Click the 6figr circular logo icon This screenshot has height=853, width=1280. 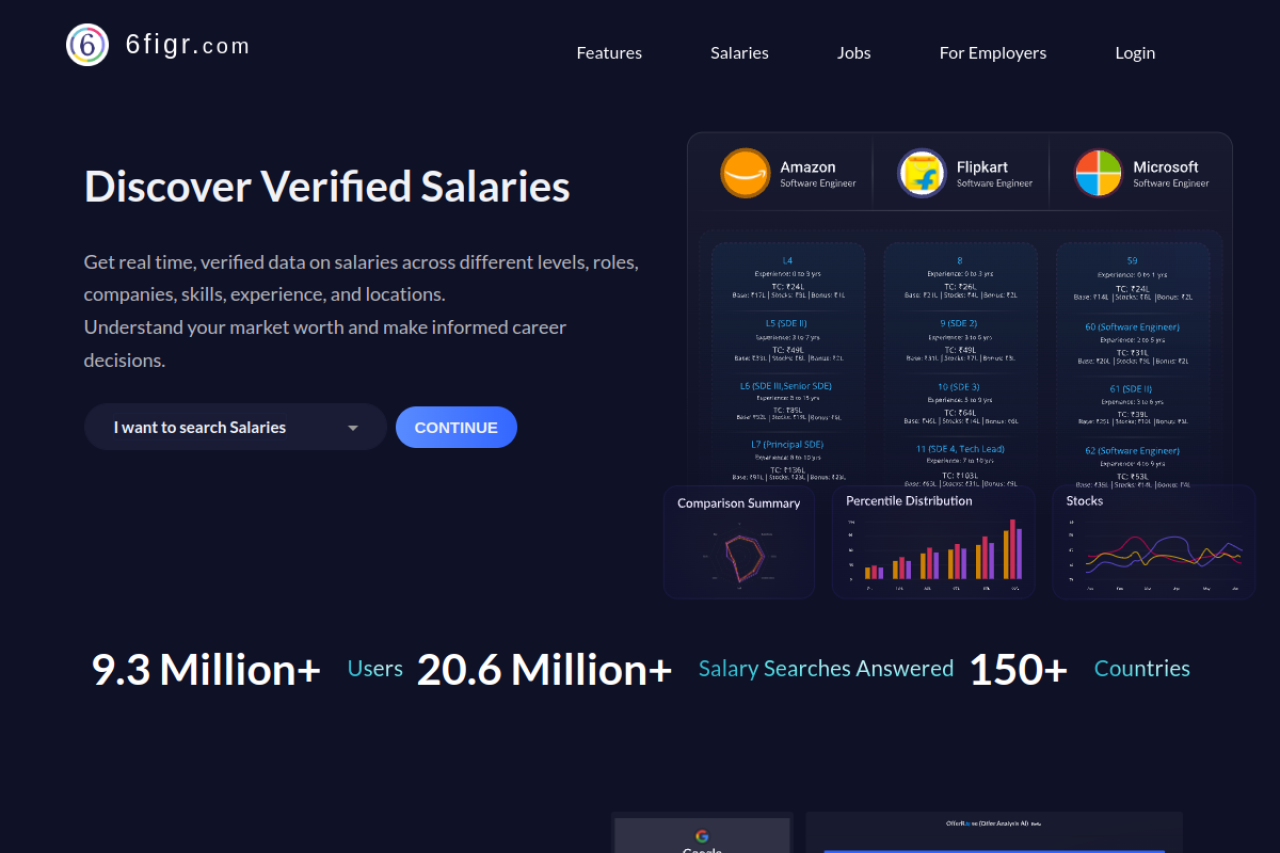tap(87, 45)
